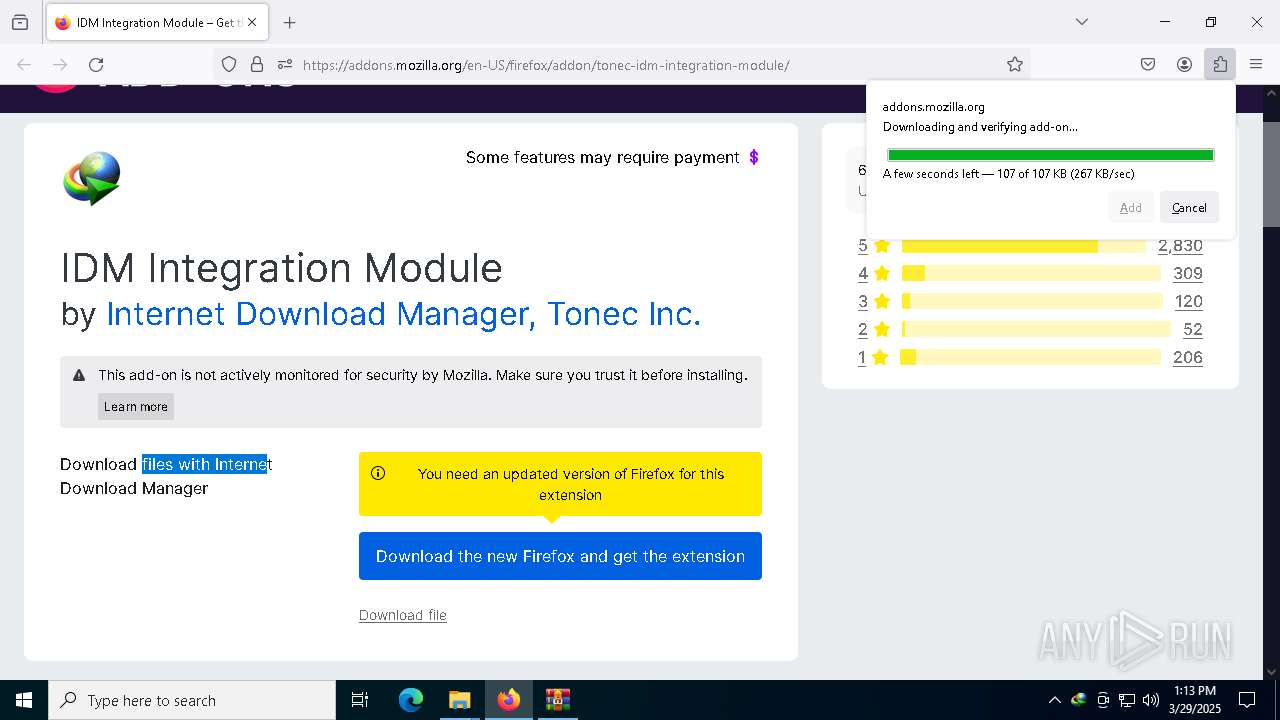Open the volume speaker tray icon
1280x720 pixels.
(x=1151, y=700)
